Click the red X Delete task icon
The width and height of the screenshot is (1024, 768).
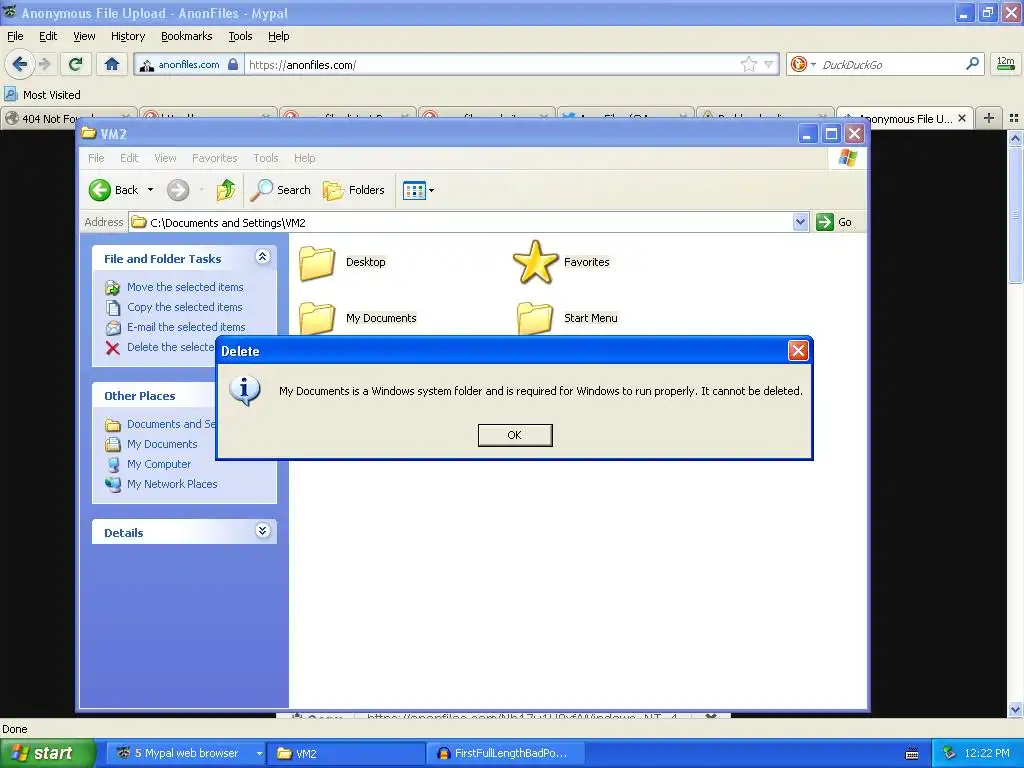112,347
